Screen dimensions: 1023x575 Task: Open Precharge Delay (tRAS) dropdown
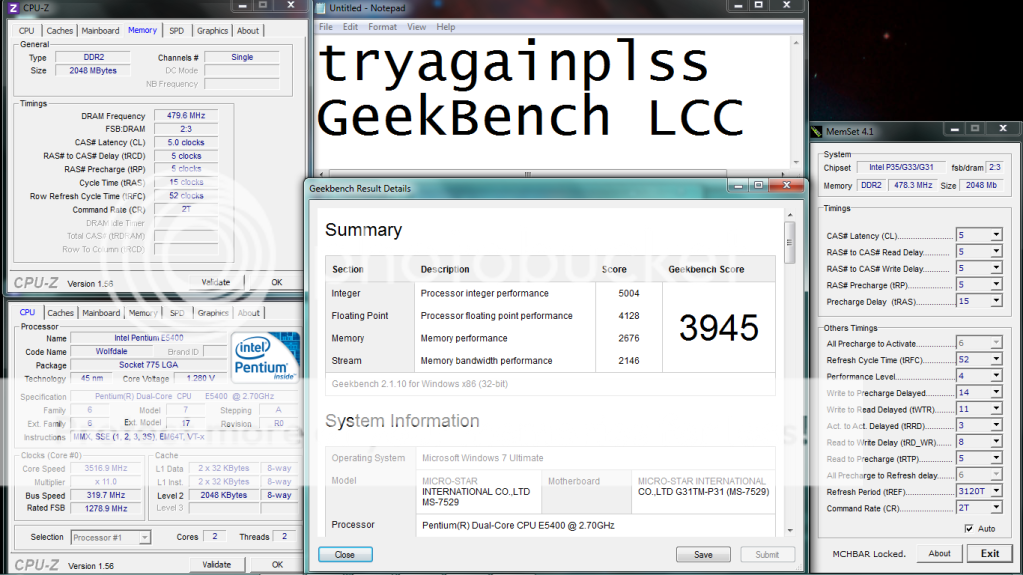996,301
